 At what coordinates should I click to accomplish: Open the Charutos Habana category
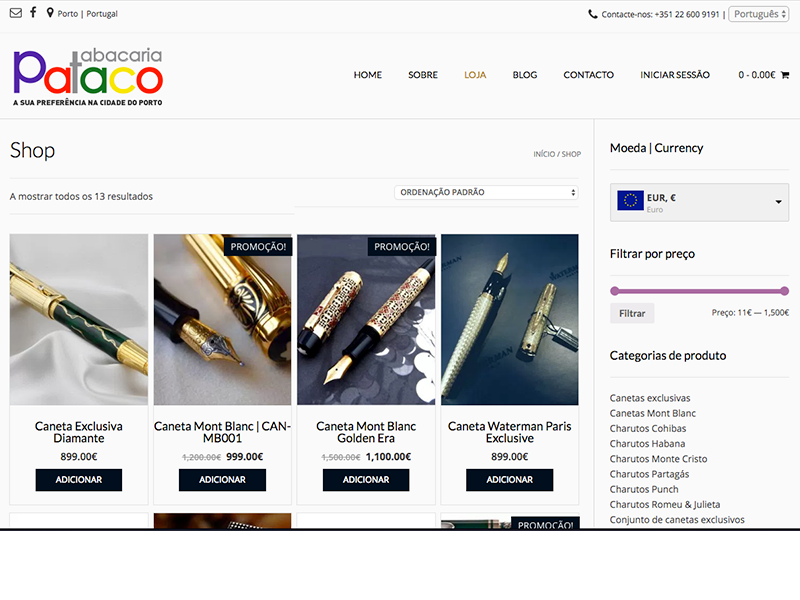pyautogui.click(x=647, y=444)
